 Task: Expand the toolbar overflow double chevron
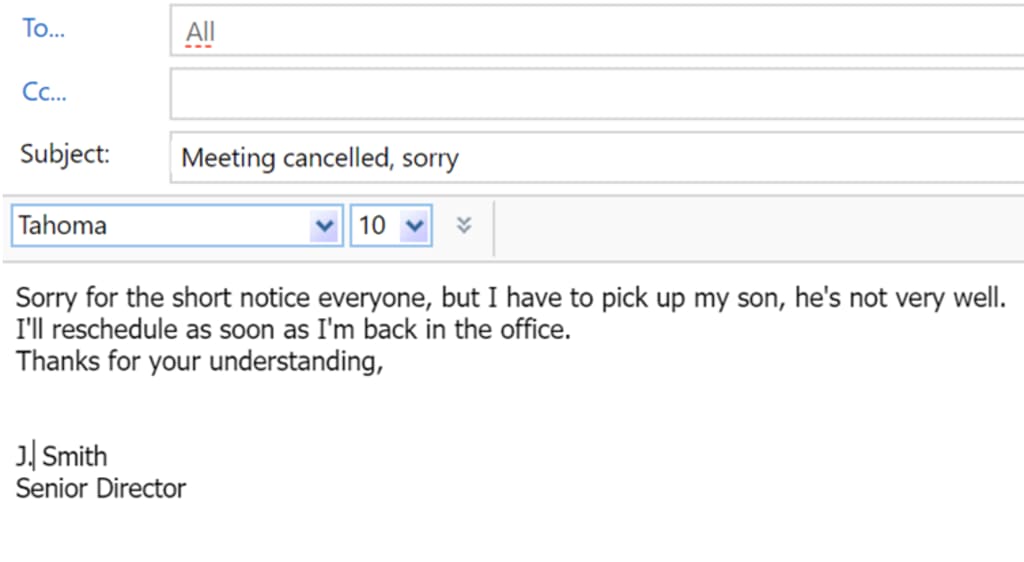[x=464, y=225]
